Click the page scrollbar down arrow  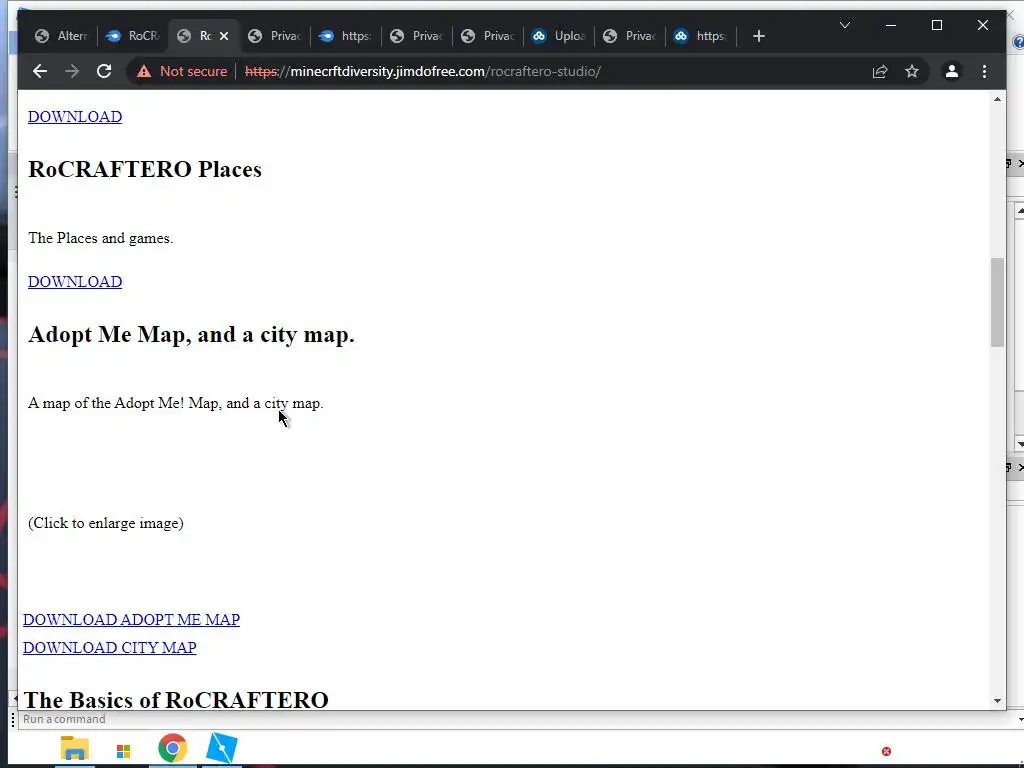pos(997,701)
